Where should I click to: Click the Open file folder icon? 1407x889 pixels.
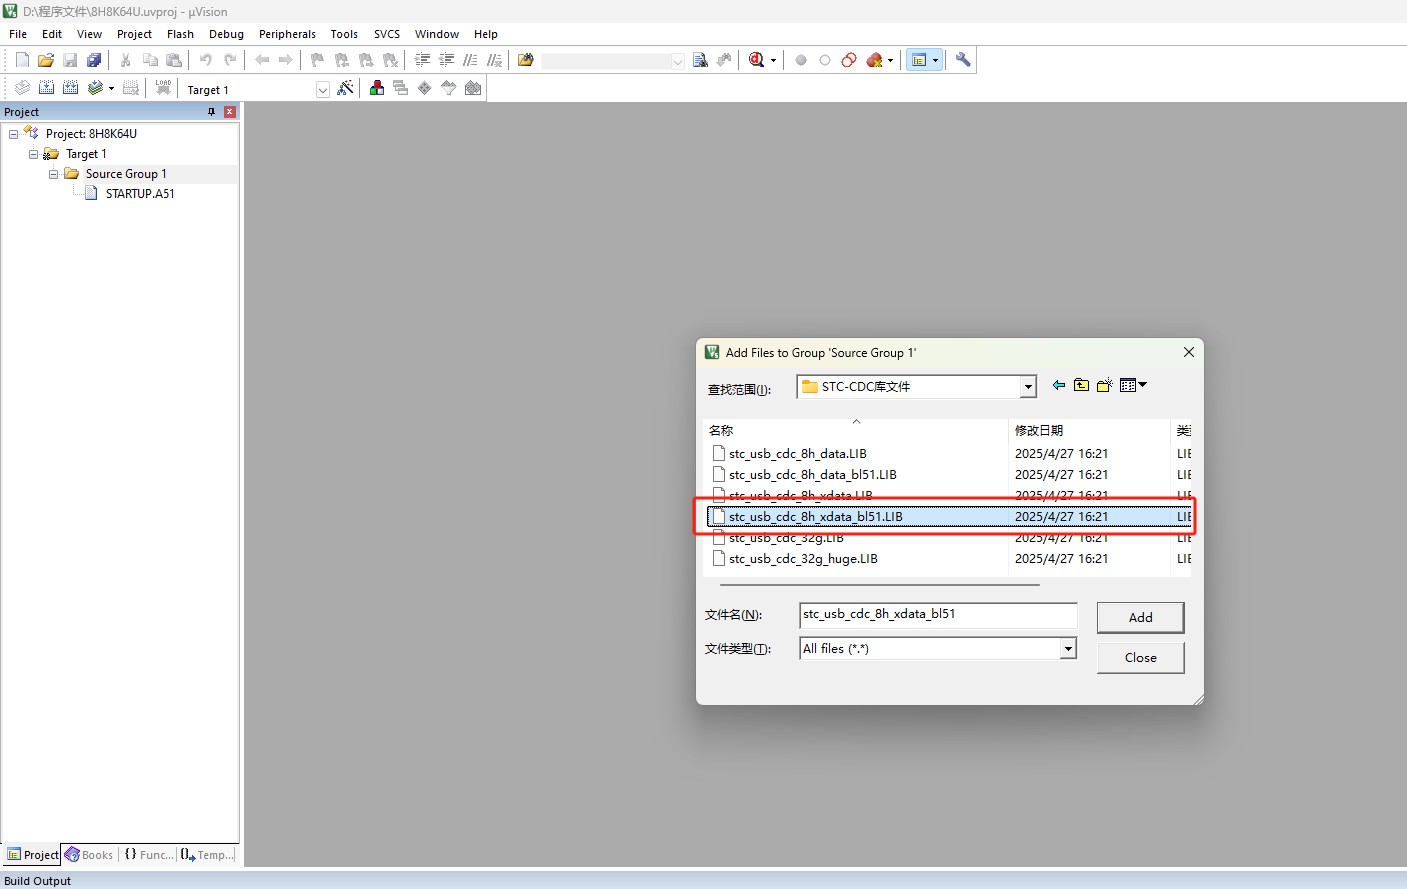pos(46,60)
